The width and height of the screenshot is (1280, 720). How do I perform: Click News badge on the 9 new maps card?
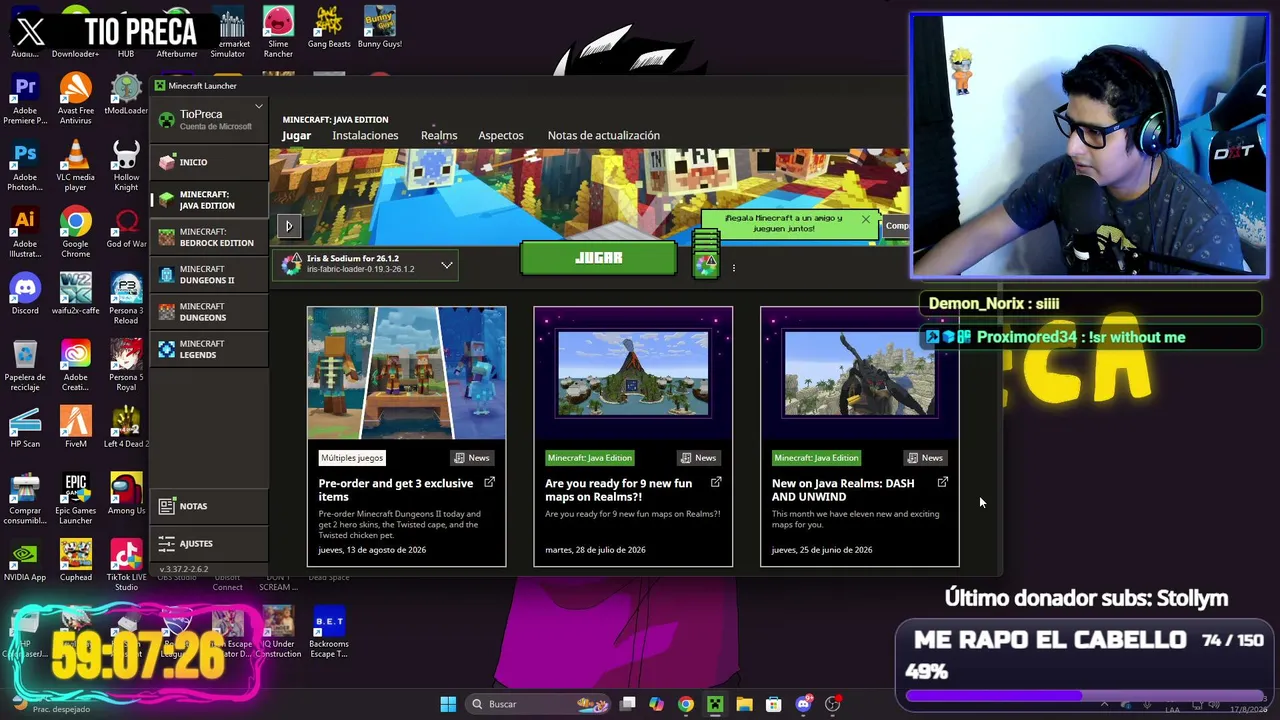pyautogui.click(x=698, y=458)
